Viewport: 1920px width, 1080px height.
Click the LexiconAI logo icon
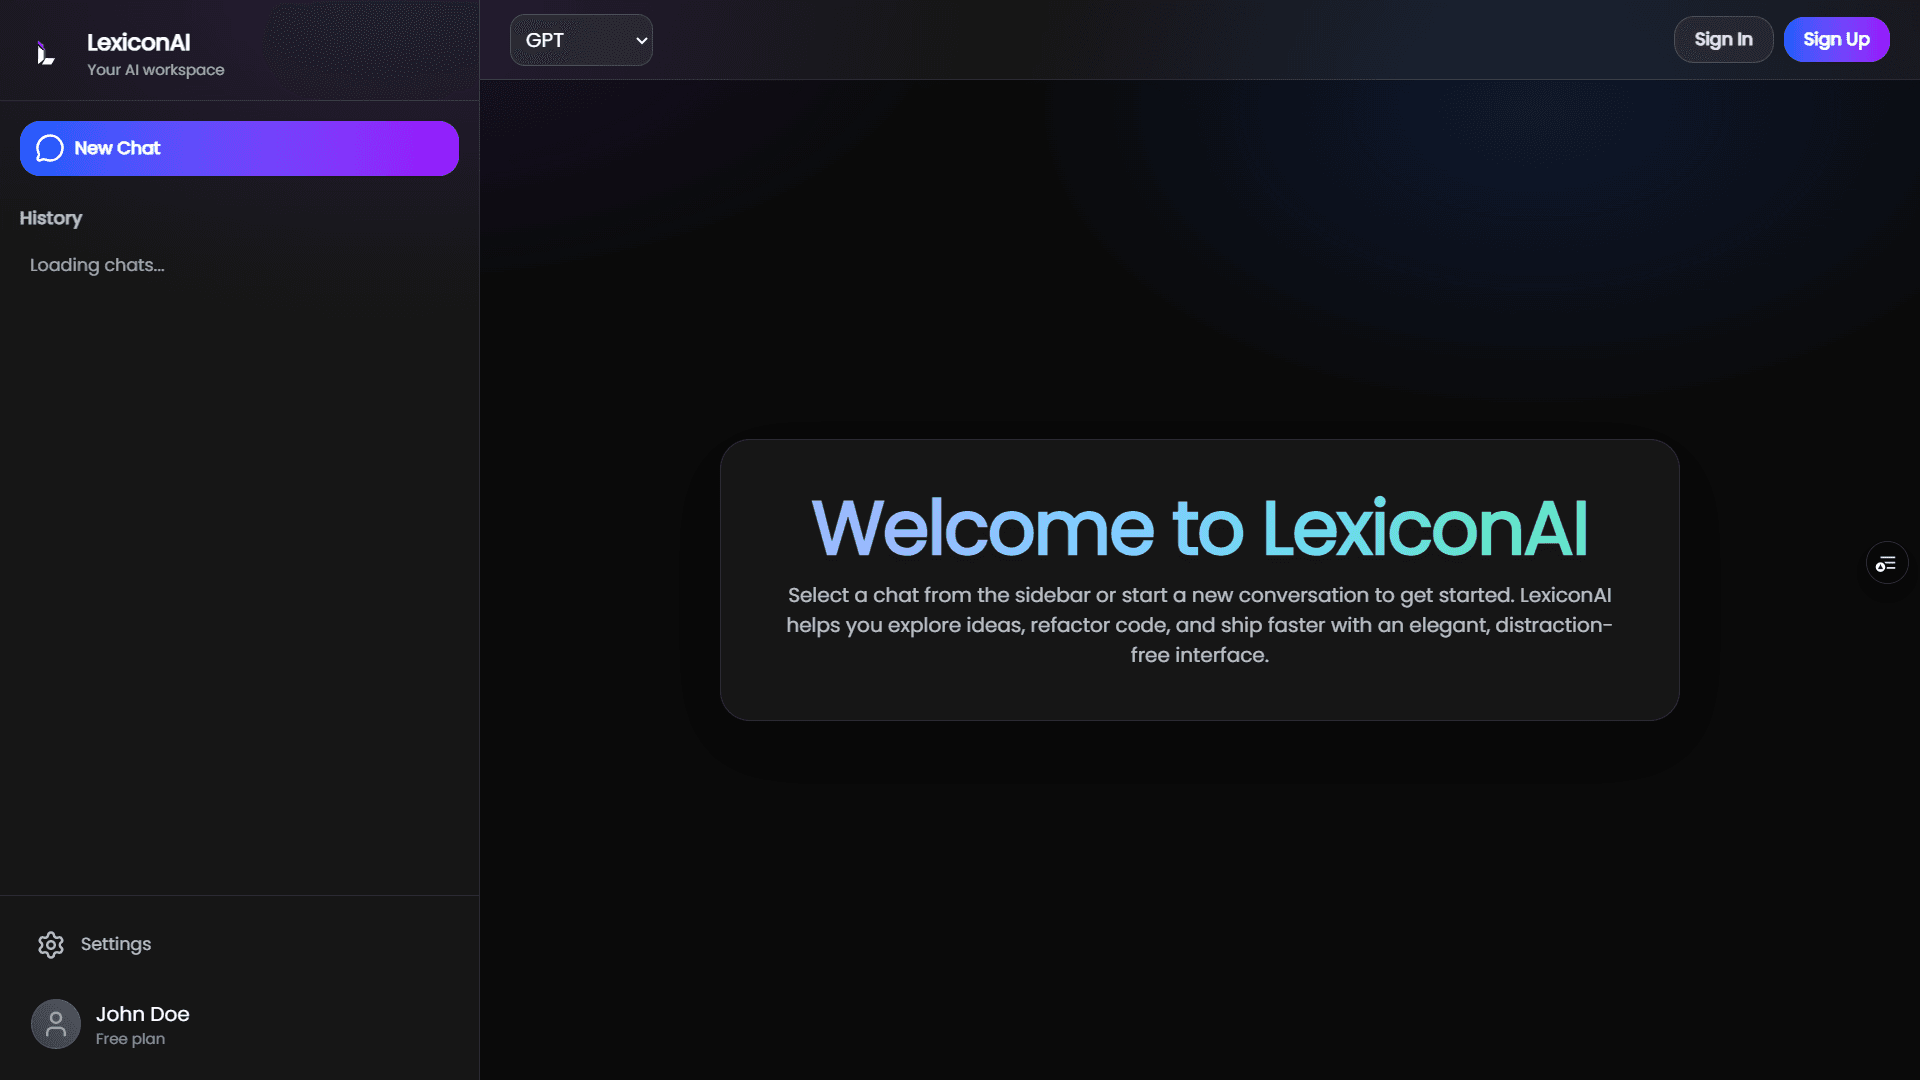[x=45, y=53]
